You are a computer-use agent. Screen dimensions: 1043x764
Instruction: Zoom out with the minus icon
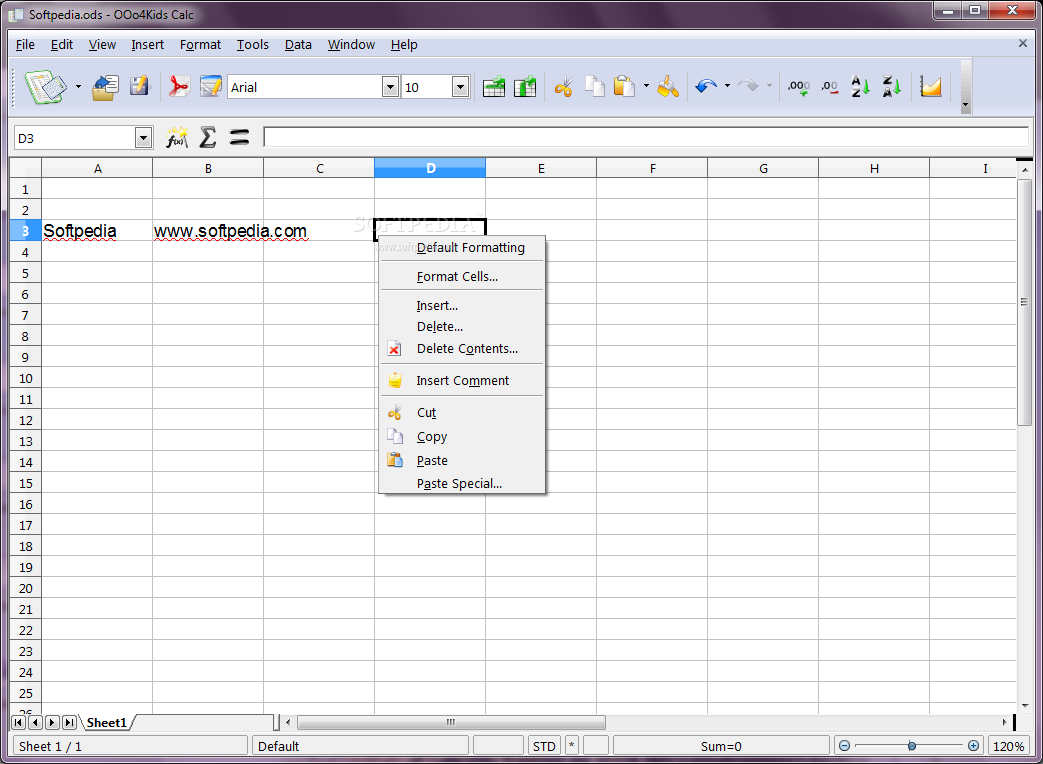(x=844, y=746)
